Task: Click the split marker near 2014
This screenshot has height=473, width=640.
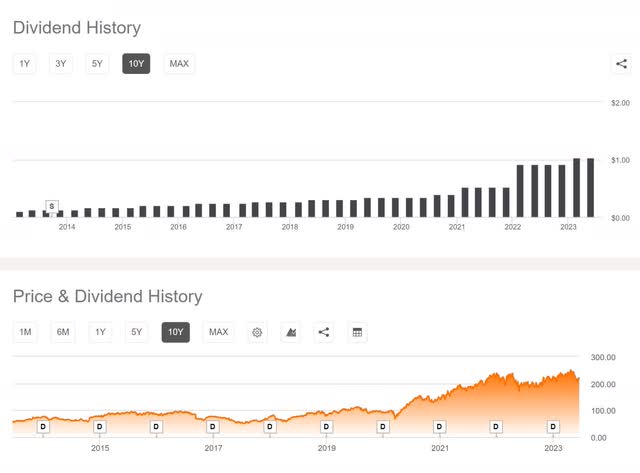Action: 52,207
